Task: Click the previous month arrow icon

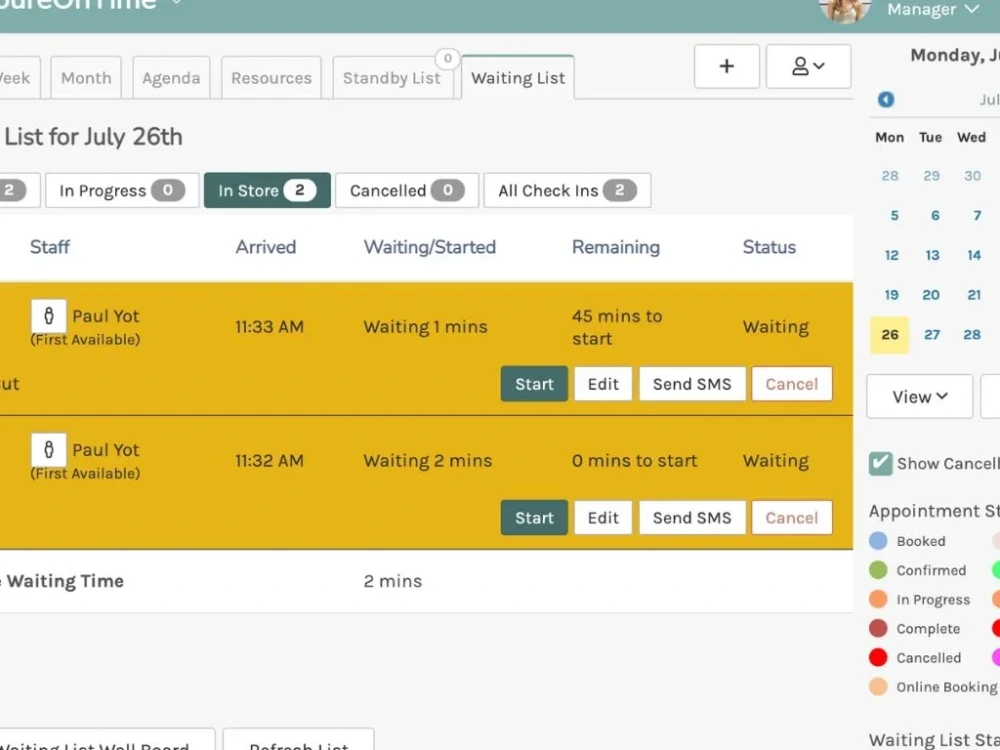Action: tap(886, 99)
